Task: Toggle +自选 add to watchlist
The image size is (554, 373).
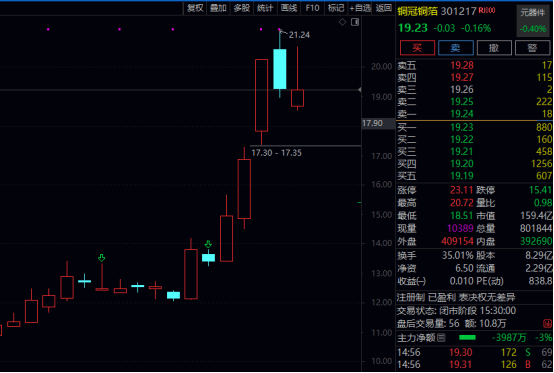Action: 360,8
